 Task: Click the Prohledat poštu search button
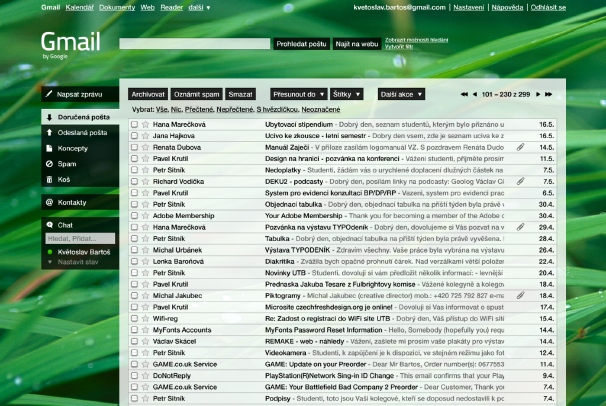[x=301, y=44]
